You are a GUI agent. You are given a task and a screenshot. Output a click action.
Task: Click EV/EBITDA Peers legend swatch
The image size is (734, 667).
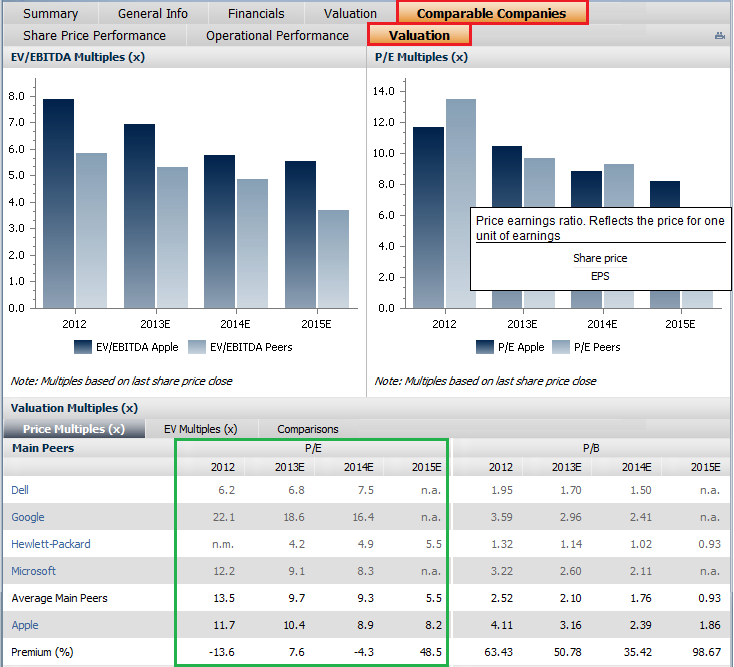(197, 347)
